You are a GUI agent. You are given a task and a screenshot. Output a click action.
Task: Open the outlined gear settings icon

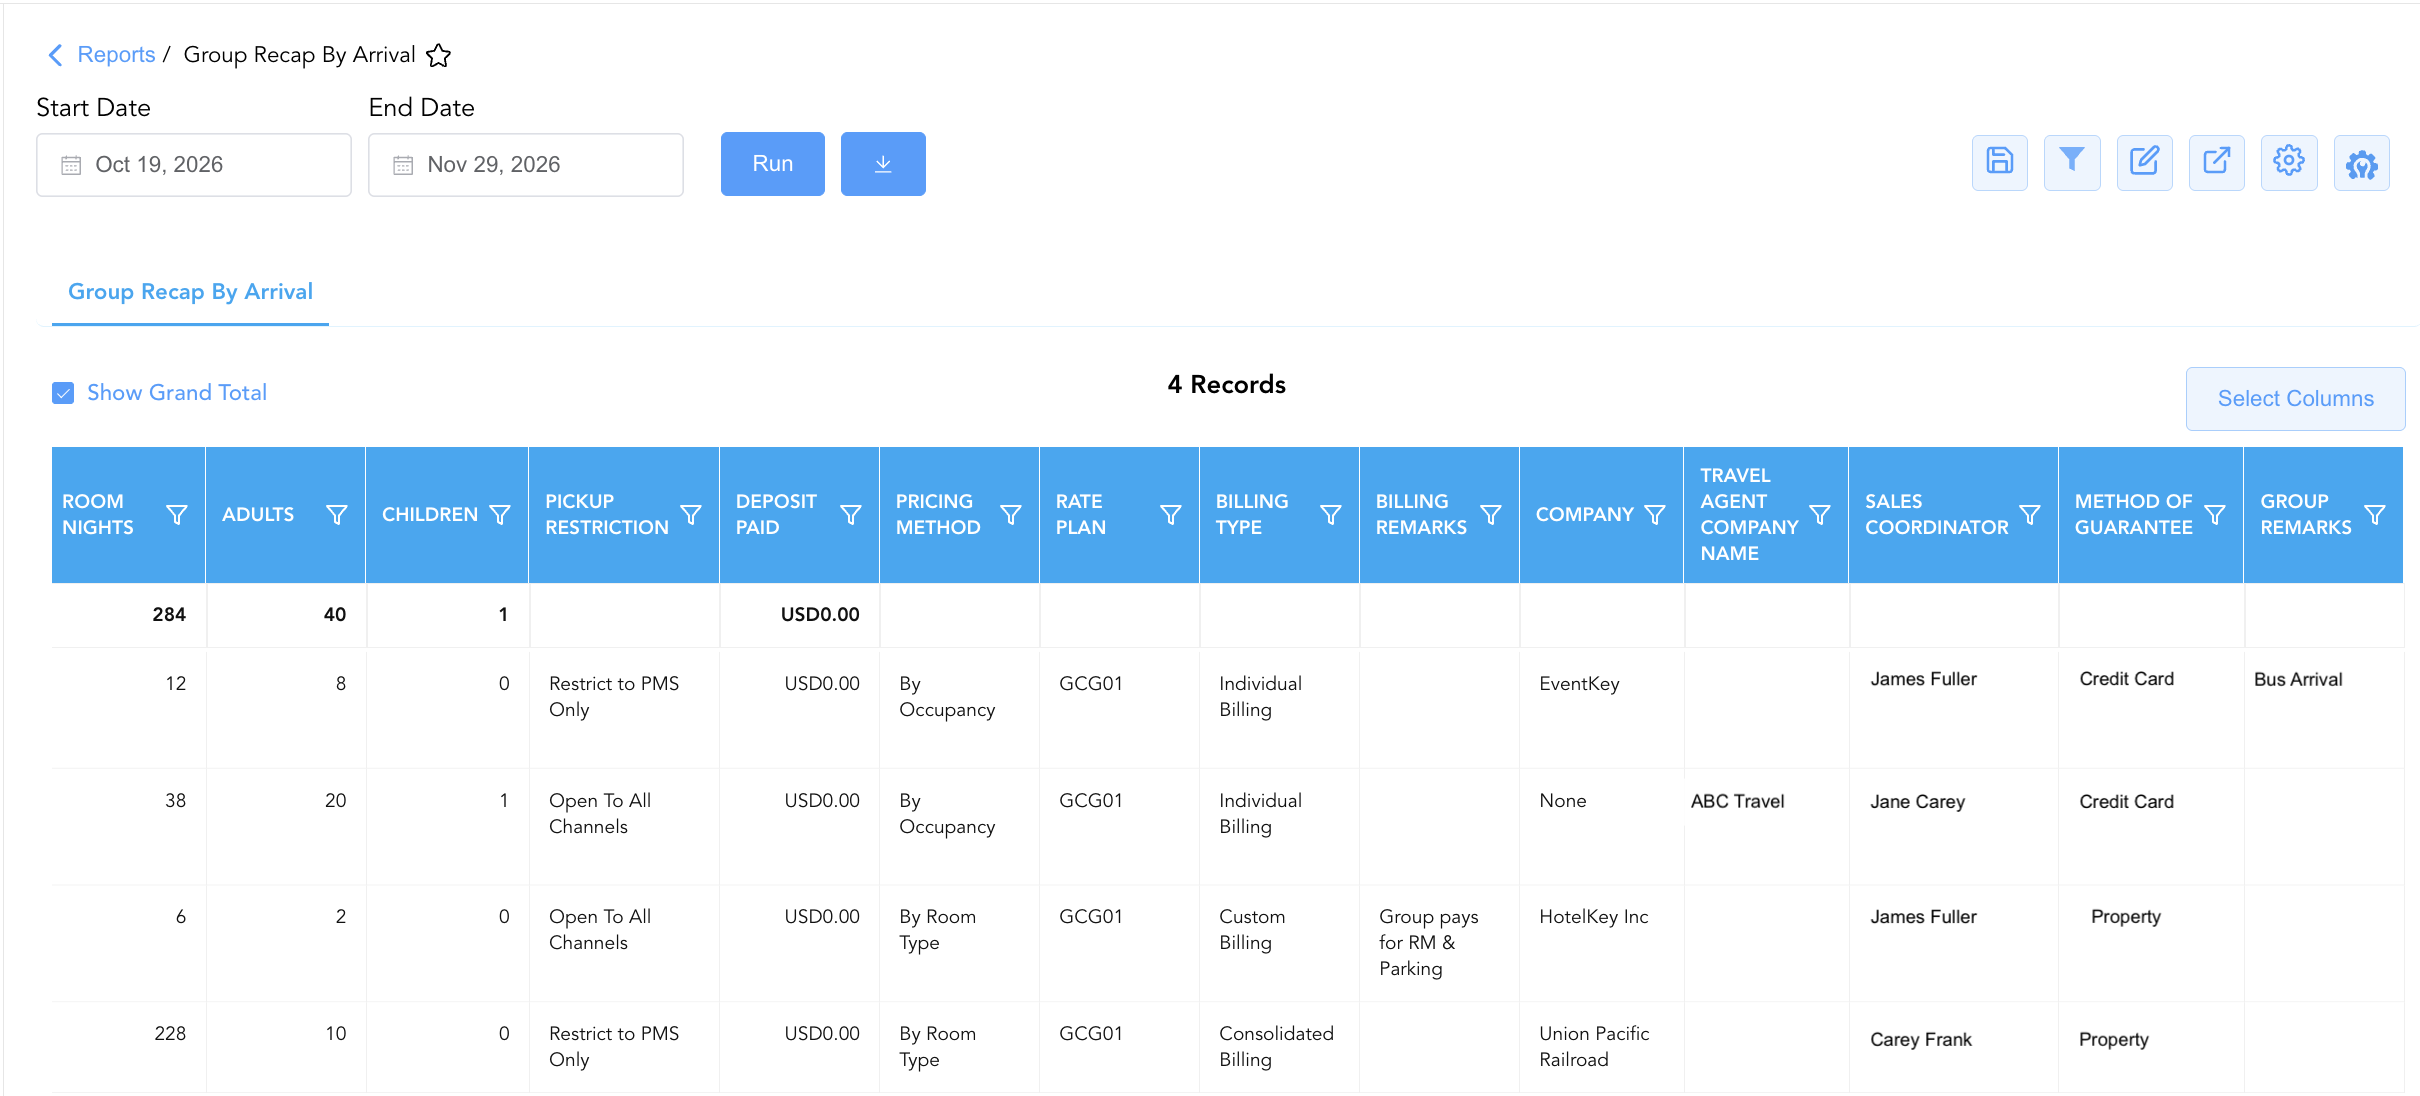[2289, 162]
